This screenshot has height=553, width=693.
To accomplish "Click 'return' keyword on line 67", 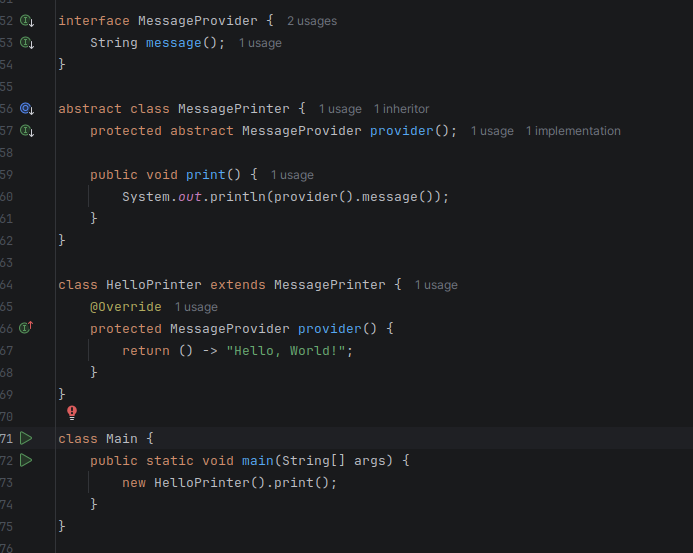I will coord(146,351).
